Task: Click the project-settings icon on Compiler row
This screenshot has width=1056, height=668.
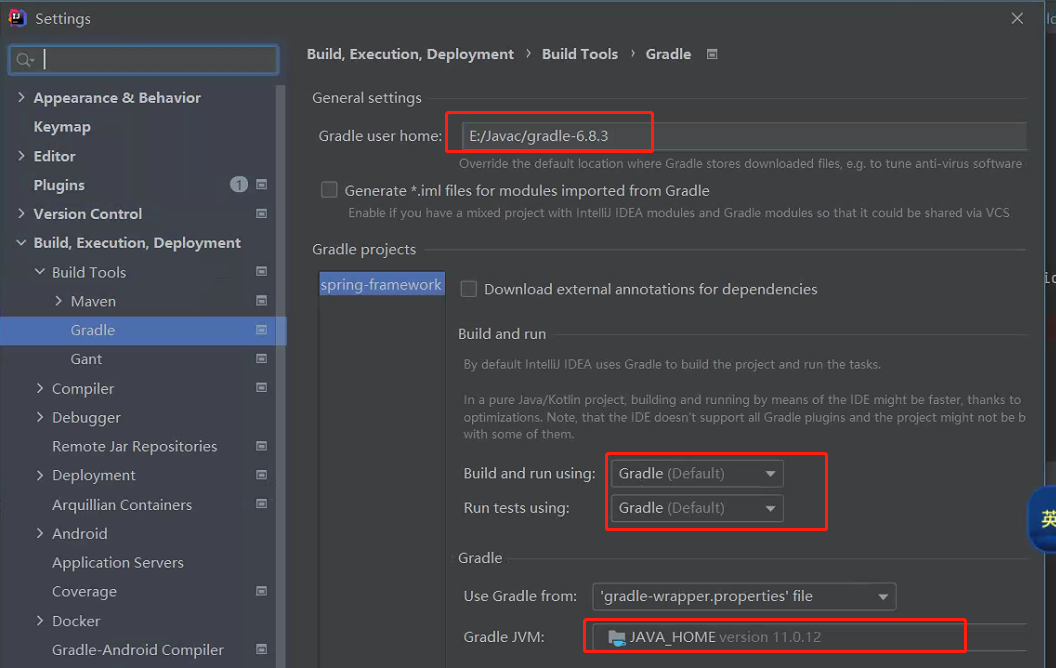Action: 262,388
